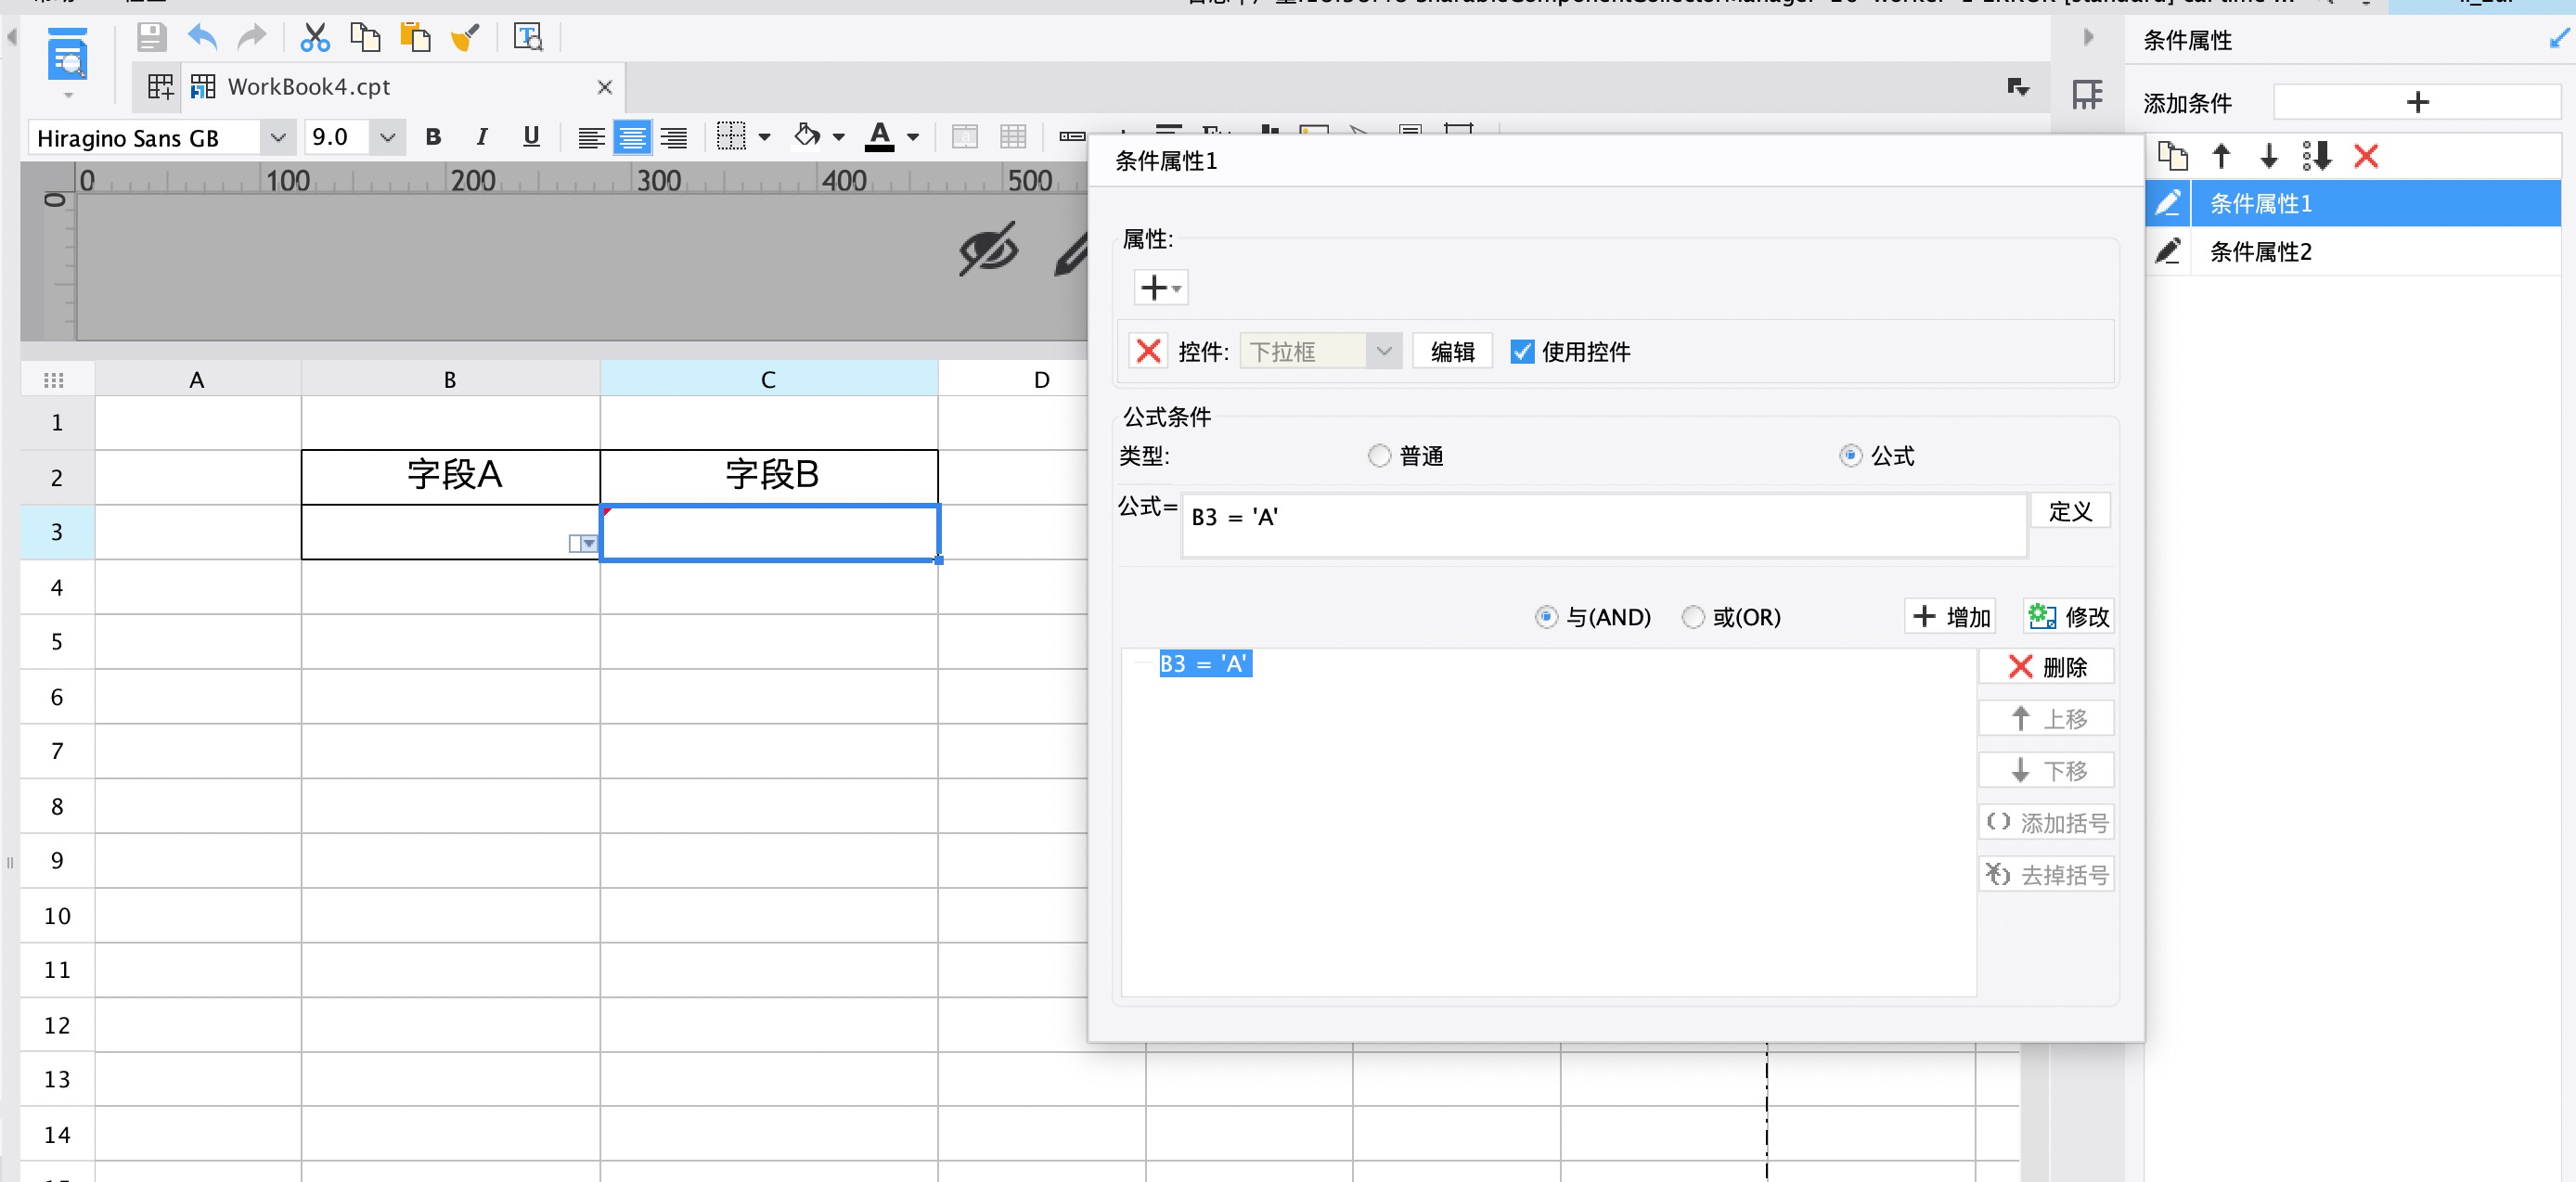Click the 字段B cell
Viewport: 2576px width, 1182px height.
(x=769, y=476)
